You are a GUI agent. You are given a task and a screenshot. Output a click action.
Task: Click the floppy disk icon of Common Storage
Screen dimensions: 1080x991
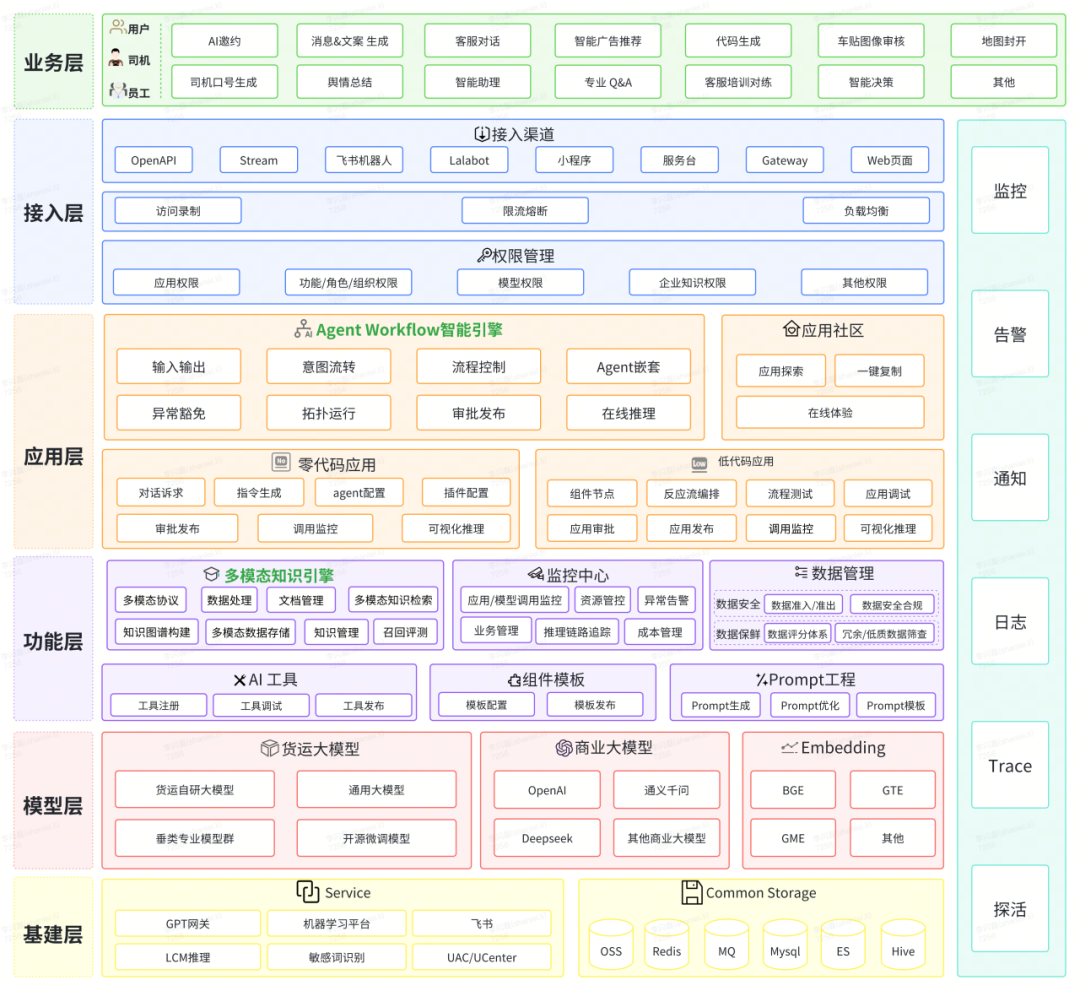coord(692,892)
